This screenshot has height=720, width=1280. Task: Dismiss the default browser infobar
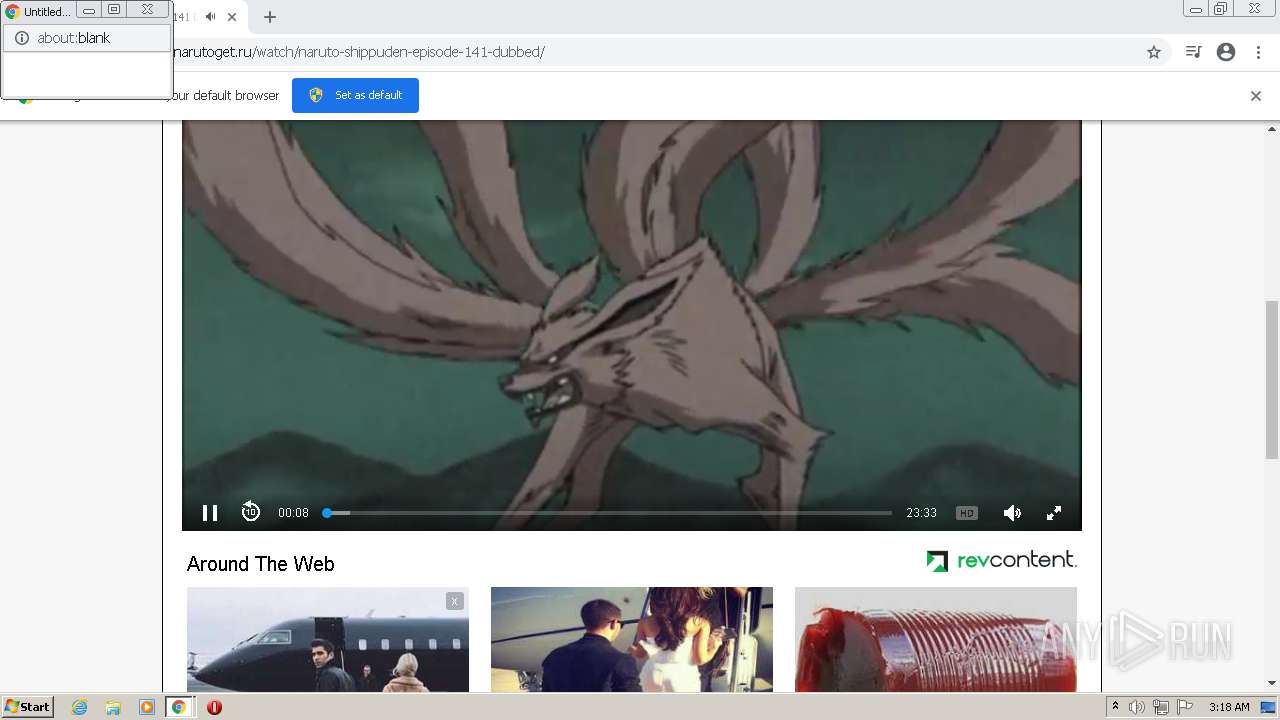1256,96
